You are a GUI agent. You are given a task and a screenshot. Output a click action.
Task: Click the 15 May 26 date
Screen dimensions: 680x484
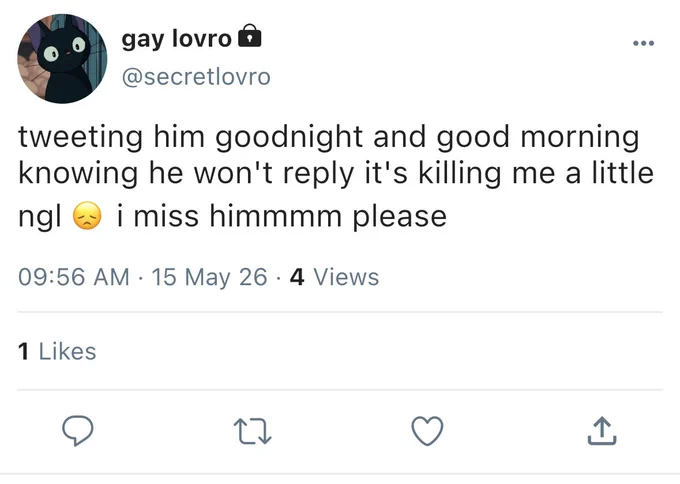pos(209,277)
